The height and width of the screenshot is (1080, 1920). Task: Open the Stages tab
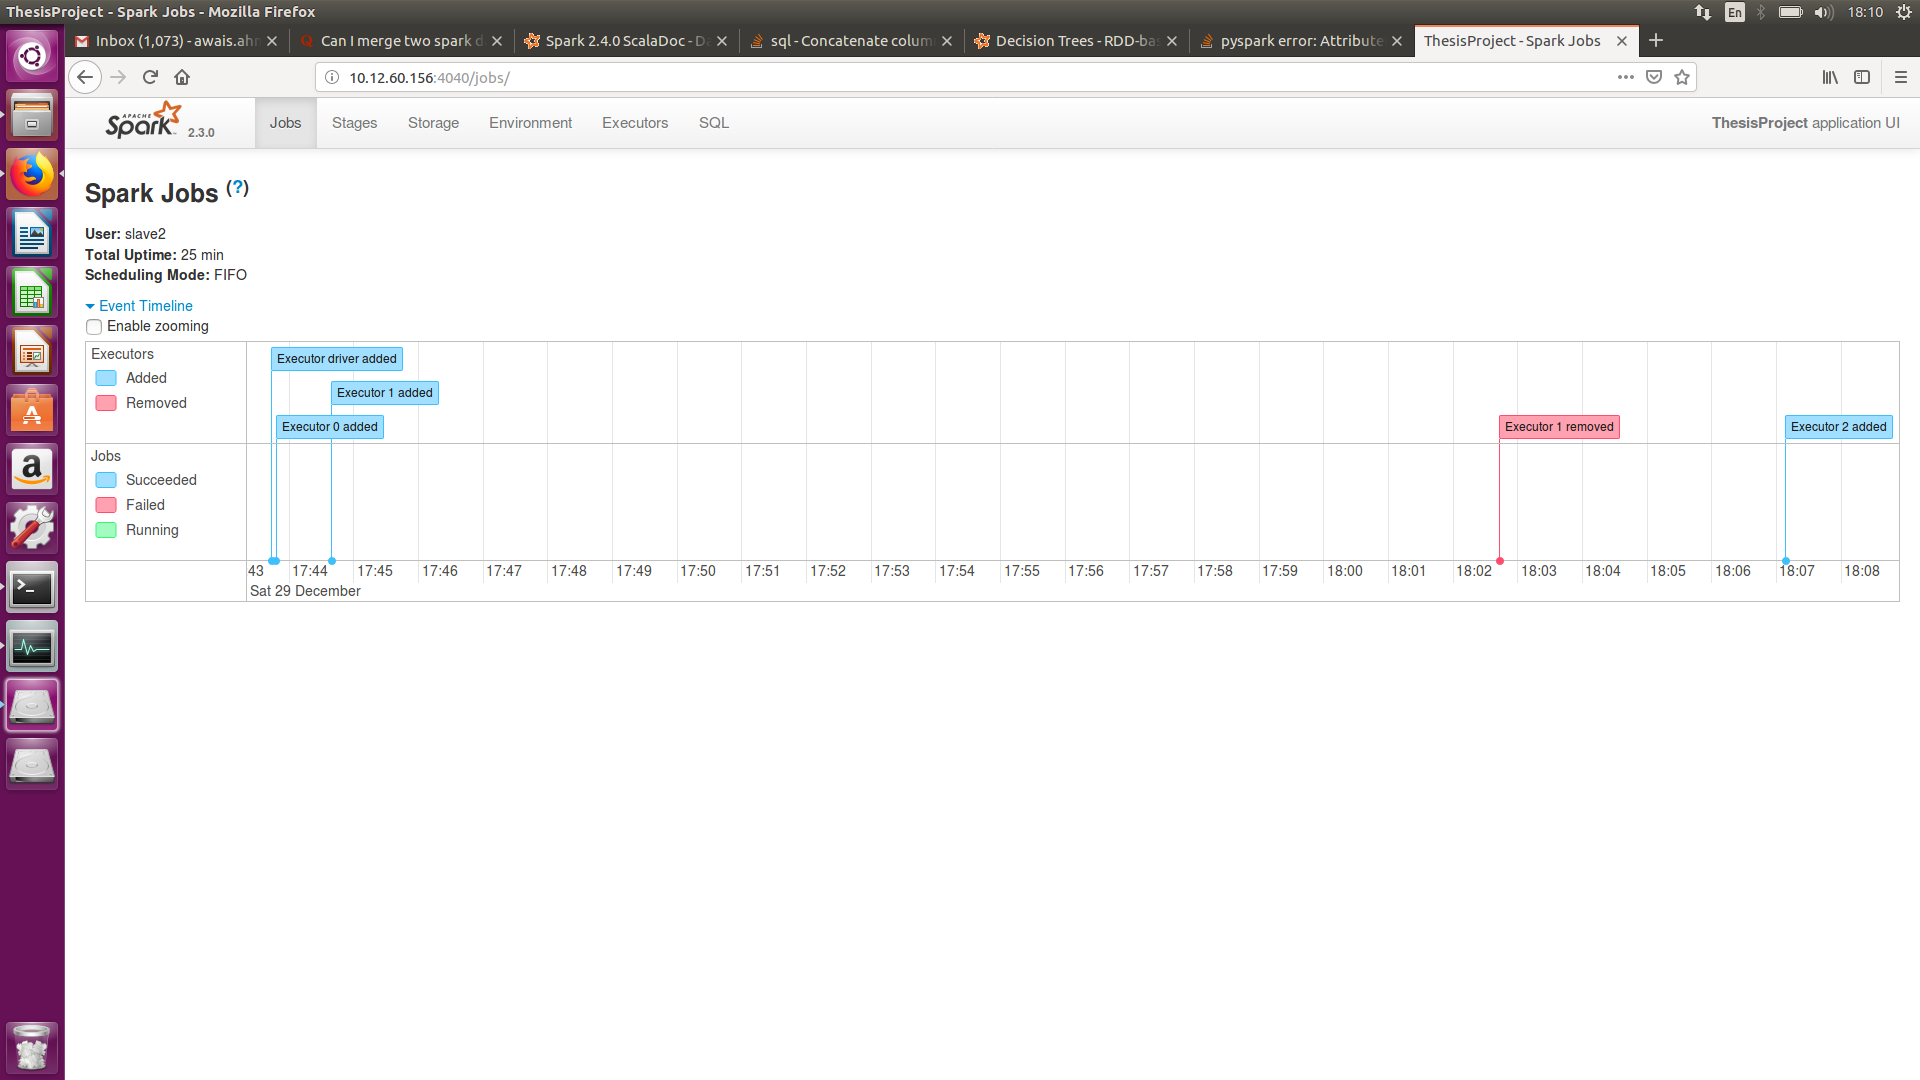354,123
